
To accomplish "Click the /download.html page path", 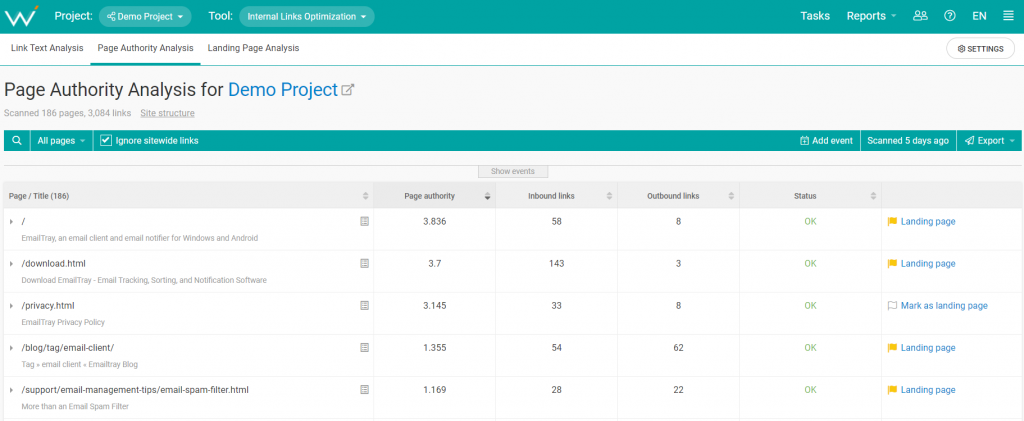I will [x=54, y=264].
